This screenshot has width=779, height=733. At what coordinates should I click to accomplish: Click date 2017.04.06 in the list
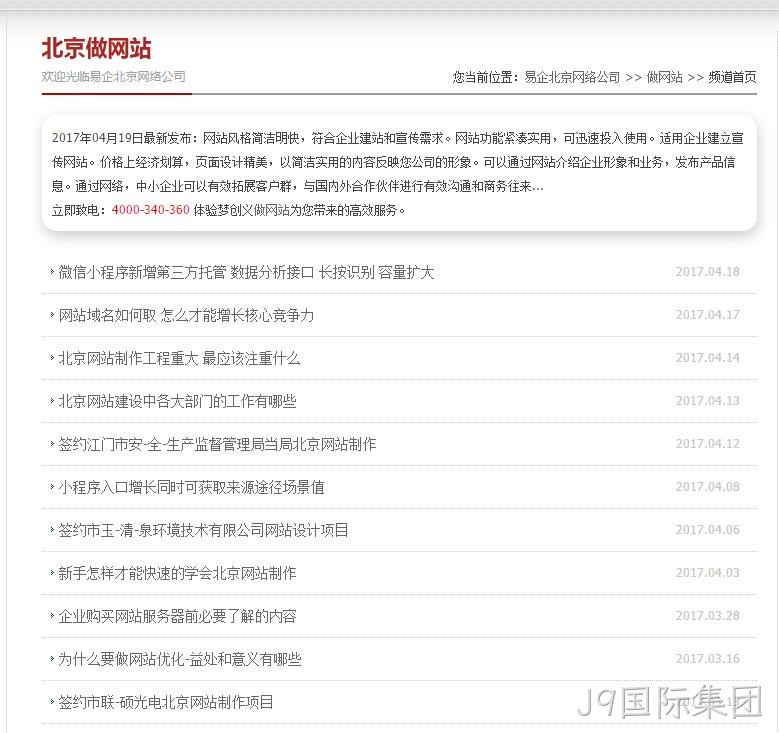pyautogui.click(x=707, y=530)
